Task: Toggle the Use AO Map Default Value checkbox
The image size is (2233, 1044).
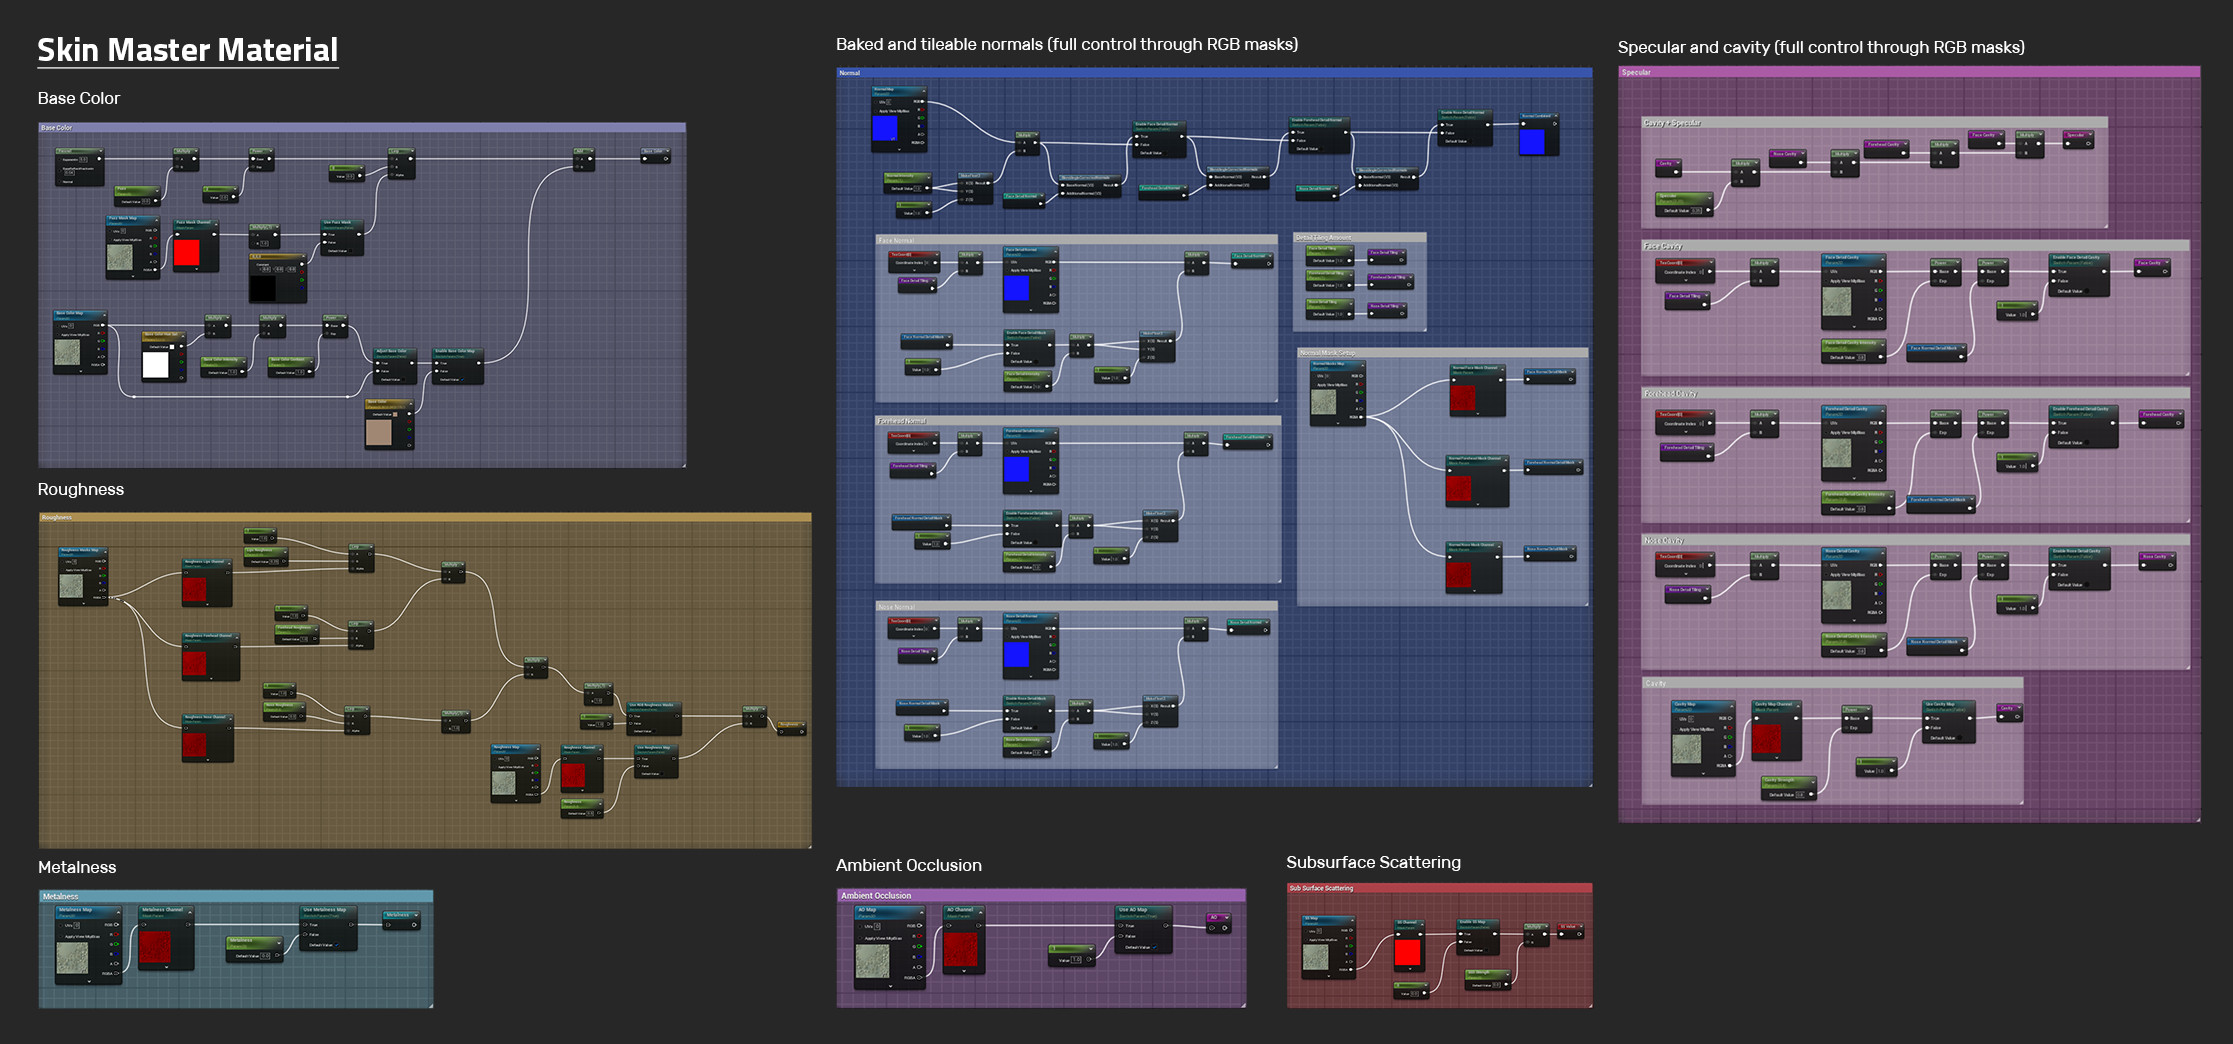Action: [1155, 947]
